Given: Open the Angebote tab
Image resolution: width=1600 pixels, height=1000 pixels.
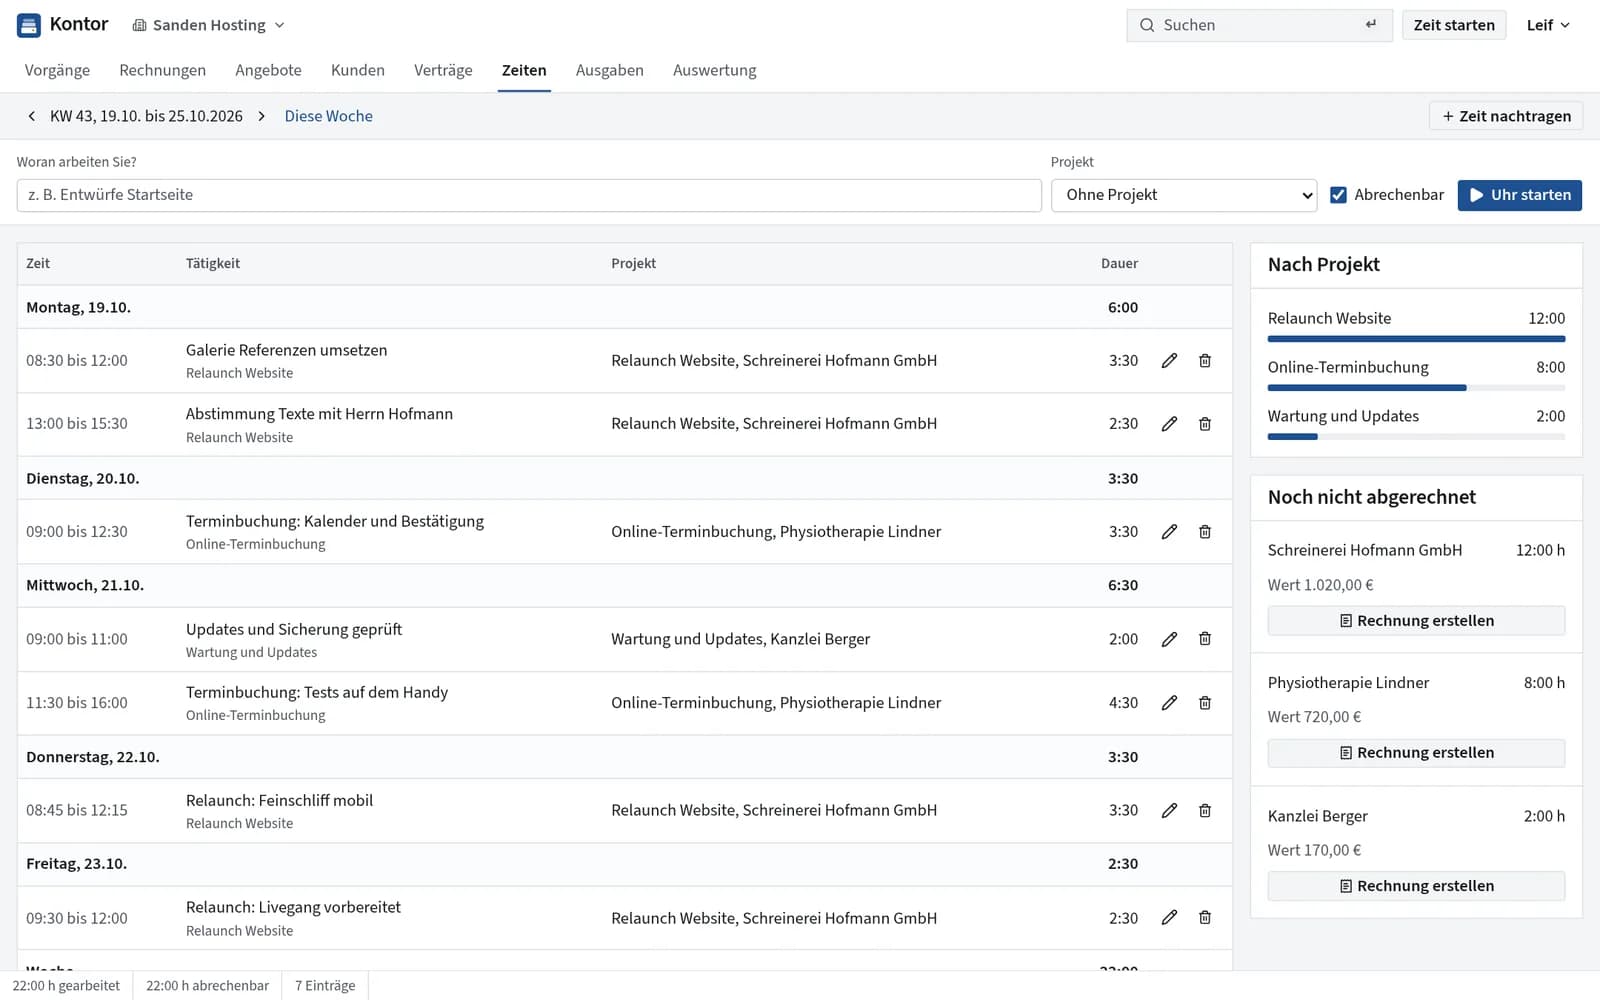Looking at the screenshot, I should coord(268,70).
